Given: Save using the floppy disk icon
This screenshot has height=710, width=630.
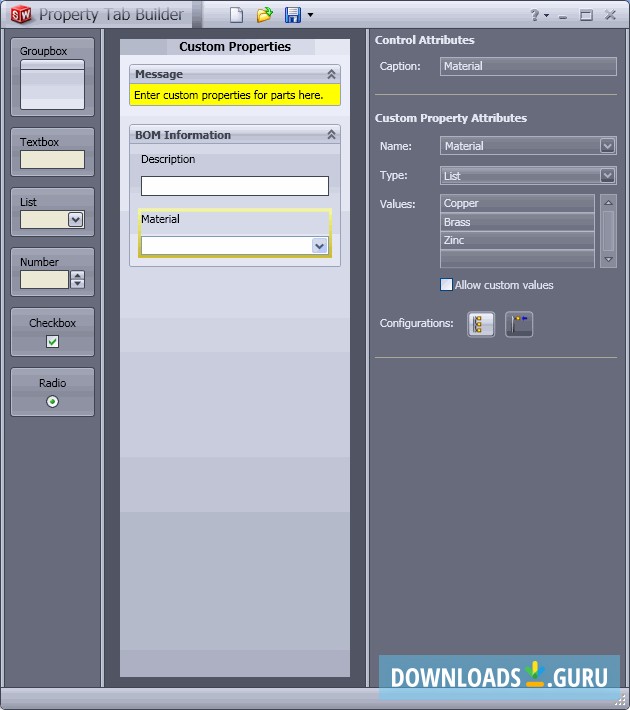Looking at the screenshot, I should (x=293, y=15).
